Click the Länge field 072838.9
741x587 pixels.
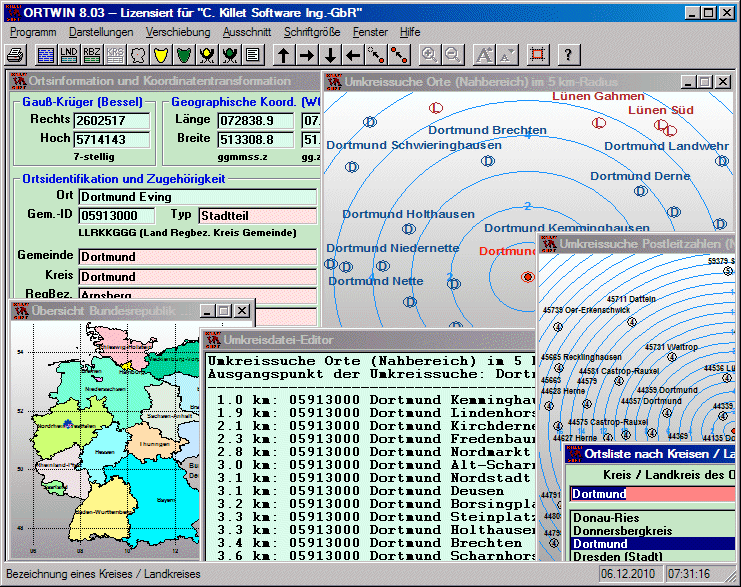point(256,121)
